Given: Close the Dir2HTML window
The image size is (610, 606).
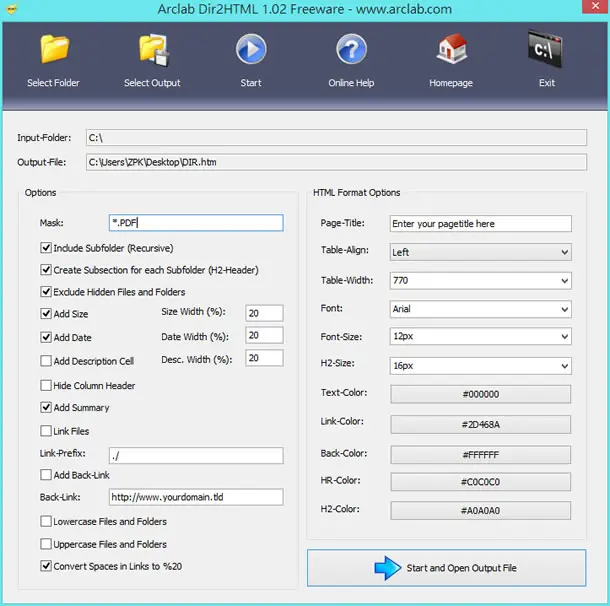Looking at the screenshot, I should coord(595,6).
